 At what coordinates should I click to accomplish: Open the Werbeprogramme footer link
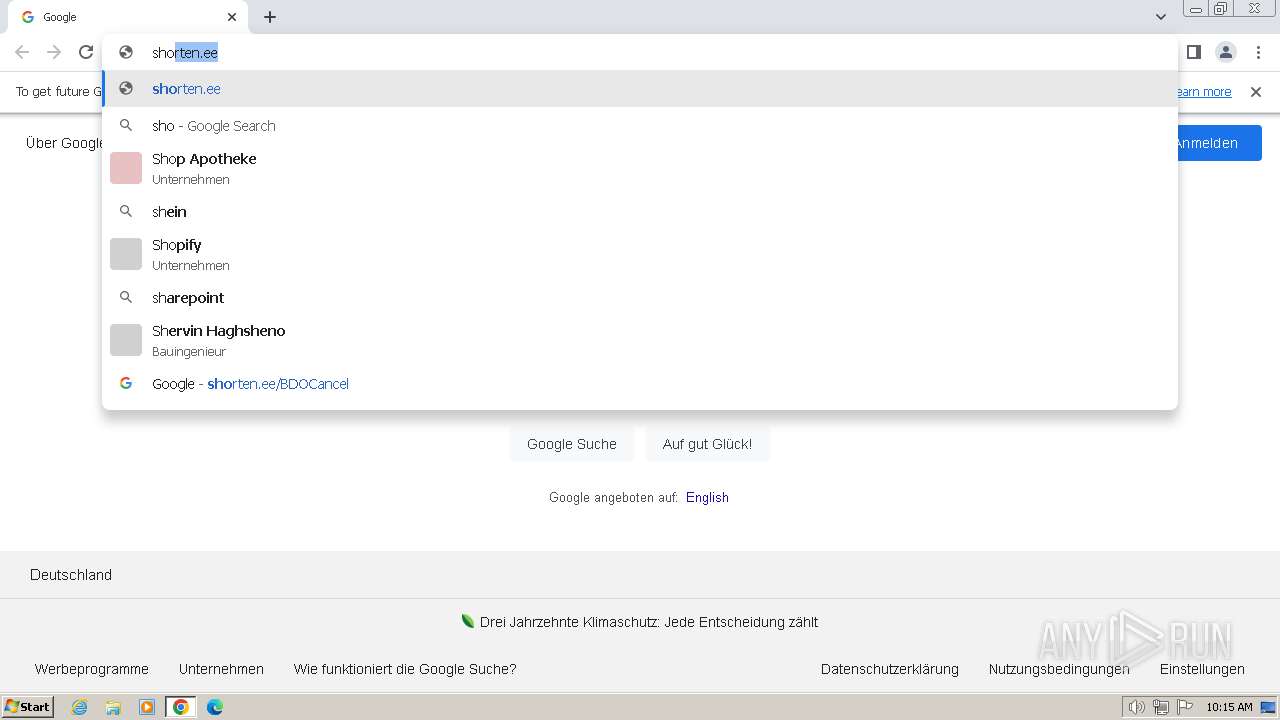click(x=92, y=669)
